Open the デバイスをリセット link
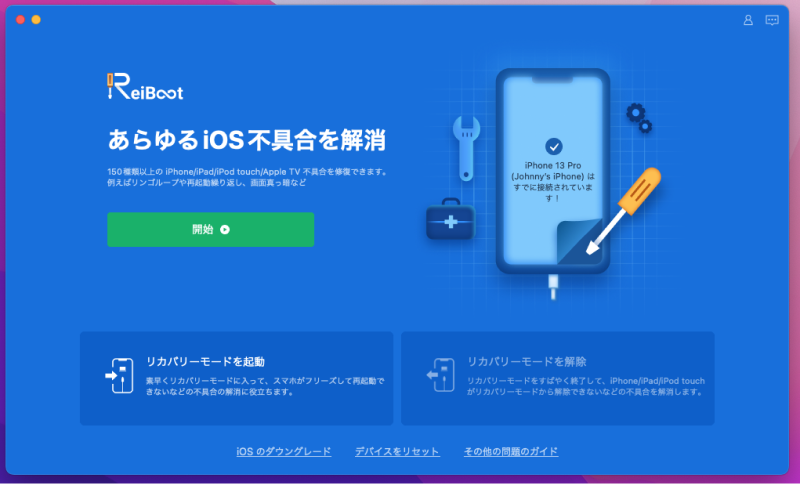Screen dimensions: 800x484 (x=397, y=451)
